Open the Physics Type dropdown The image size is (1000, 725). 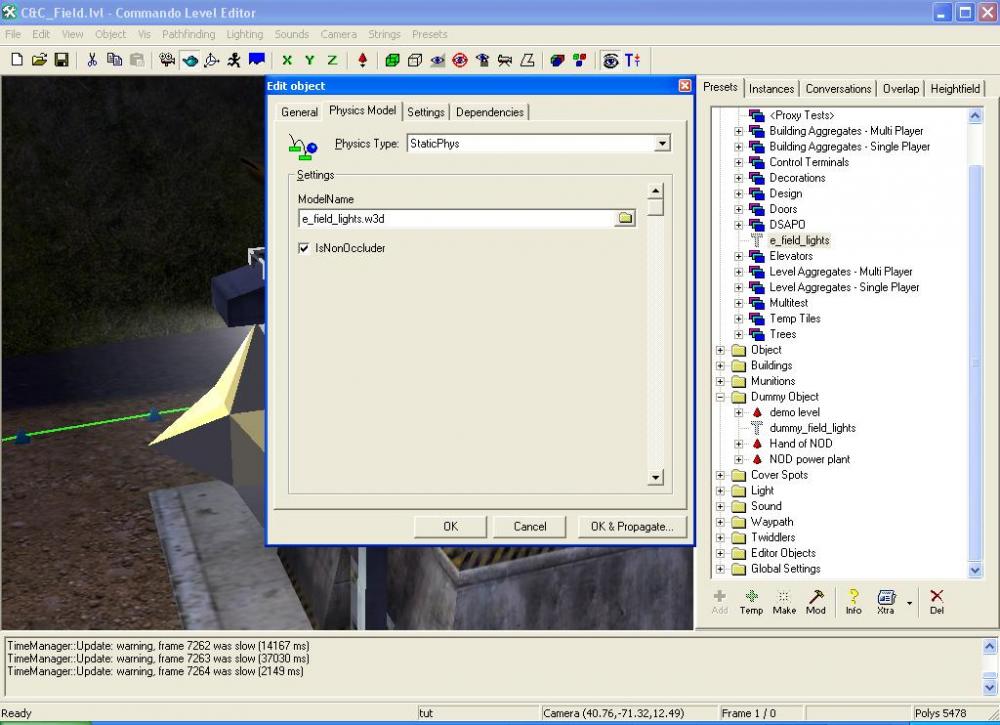661,144
